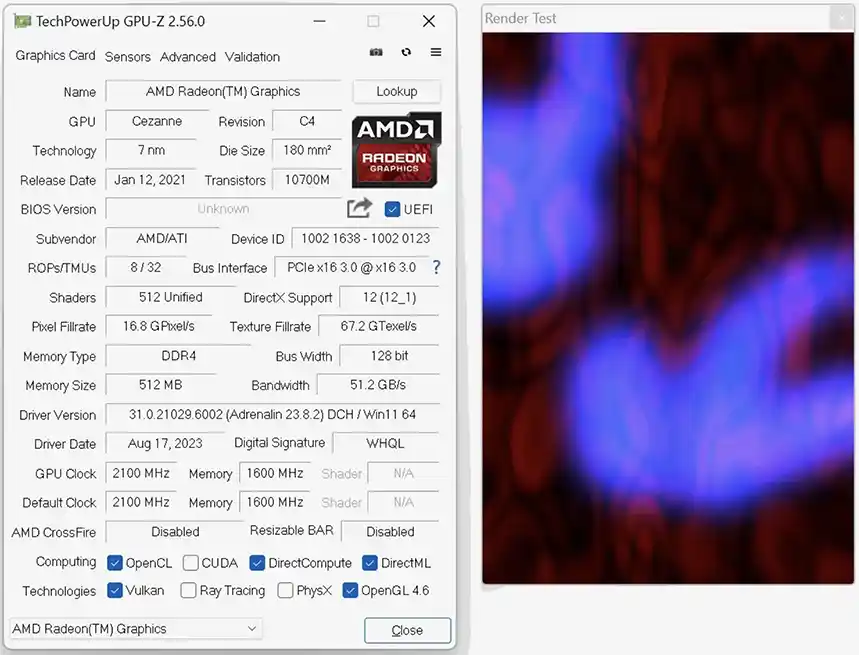Click the screenshot camera icon
Viewport: 859px width, 655px height.
[376, 52]
